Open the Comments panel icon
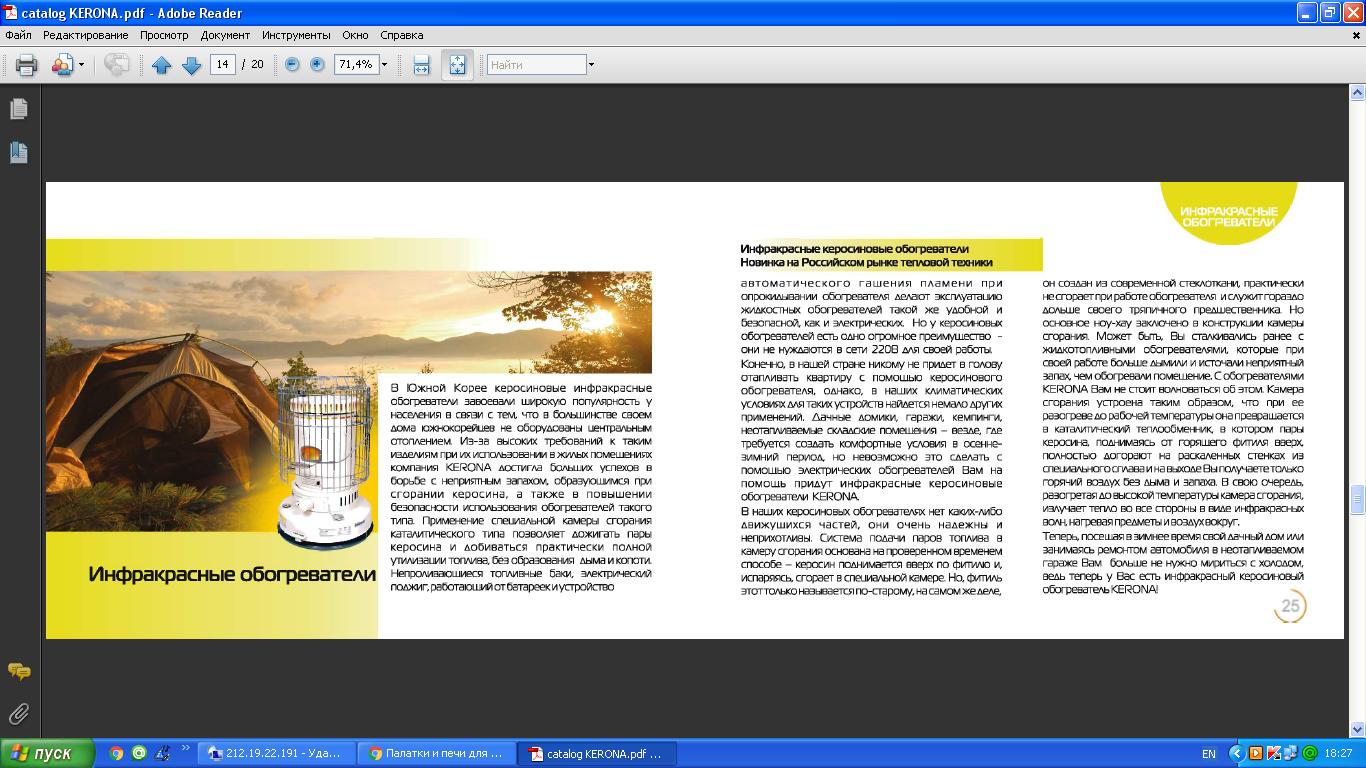This screenshot has height=768, width=1366. tap(18, 671)
